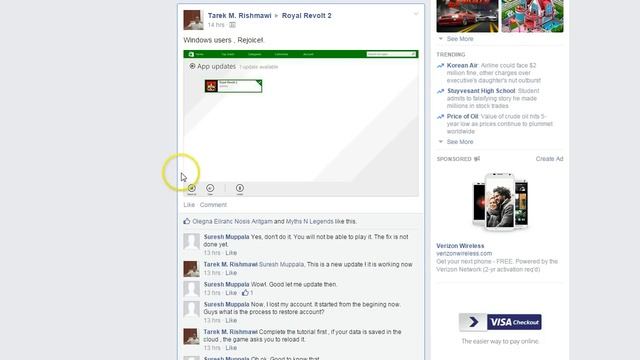
Task: Click the sponsored megaphone icon
Action: point(477,159)
